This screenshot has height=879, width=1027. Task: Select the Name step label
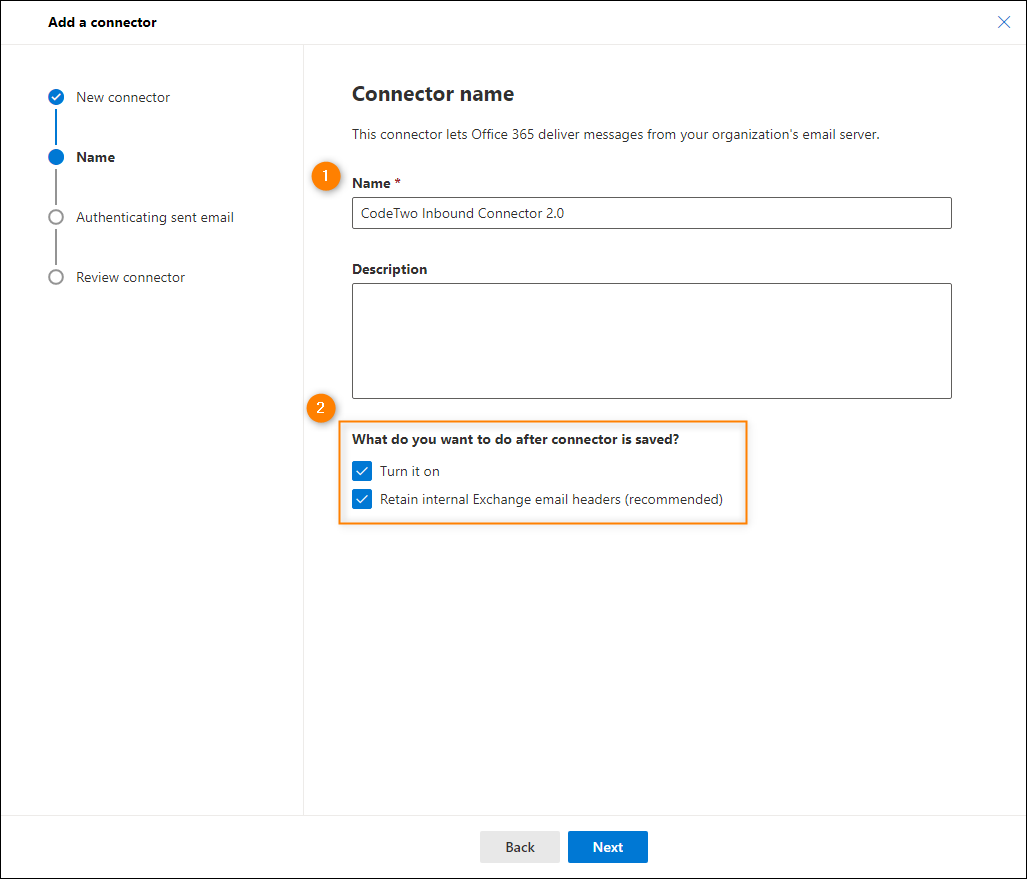[x=96, y=157]
